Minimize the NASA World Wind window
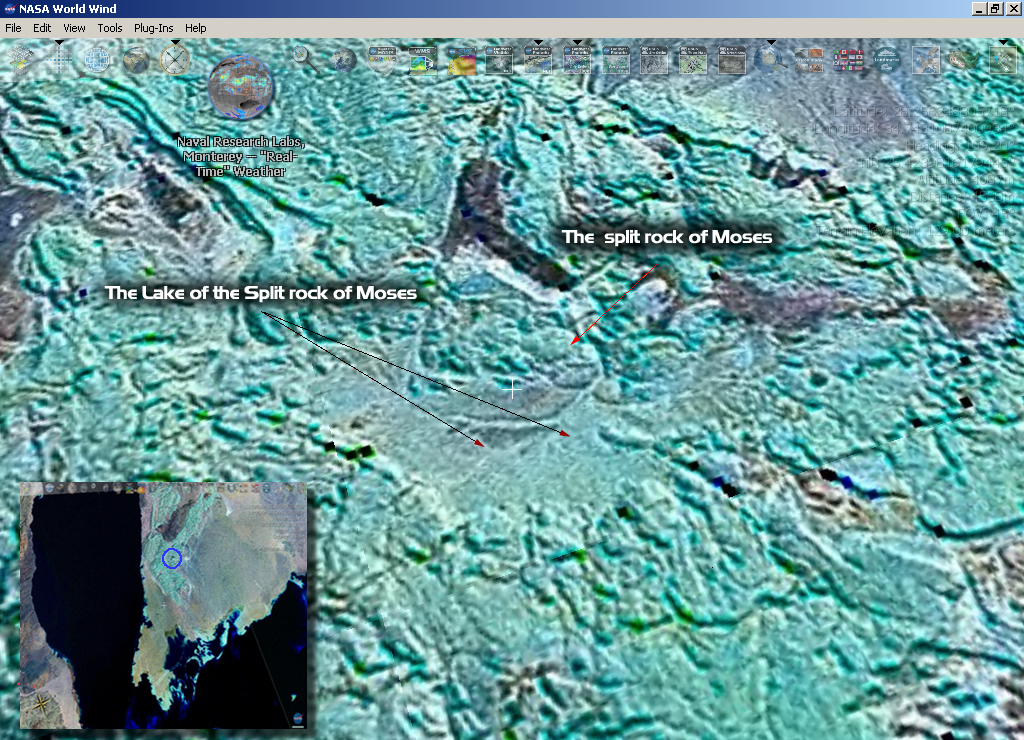The width and height of the screenshot is (1024, 740). pos(978,9)
